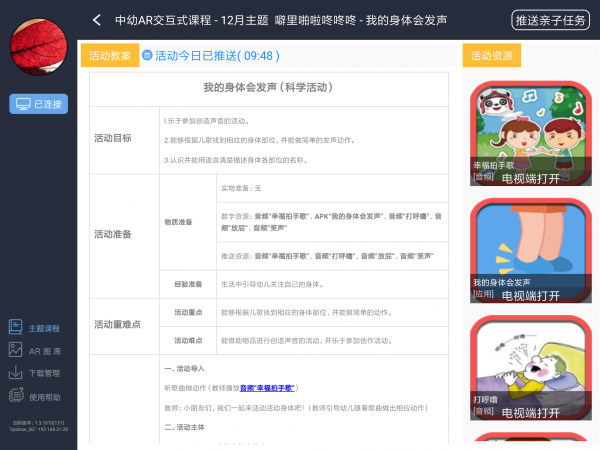This screenshot has width=600, height=450.
Task: Select 使用帮助 menu label
Action: (x=45, y=397)
